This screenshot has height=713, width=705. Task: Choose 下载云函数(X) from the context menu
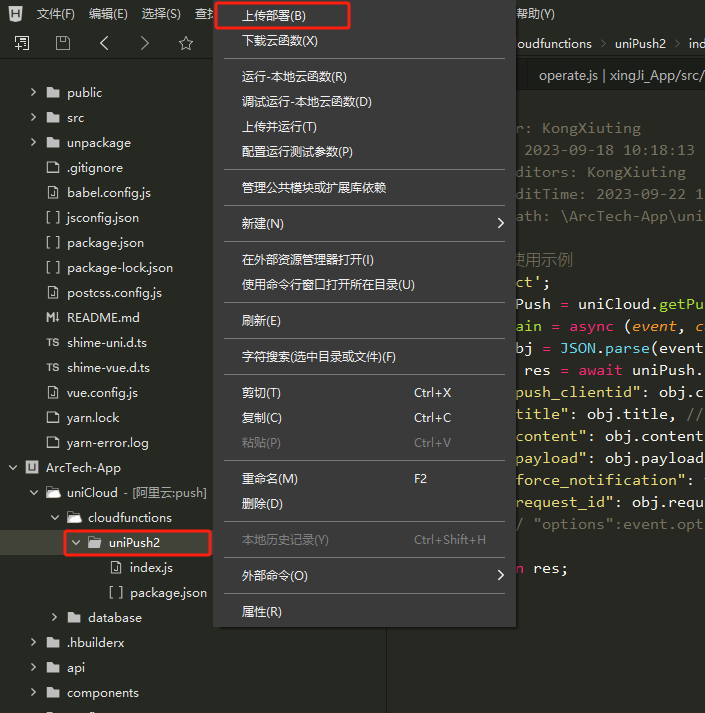click(x=364, y=41)
